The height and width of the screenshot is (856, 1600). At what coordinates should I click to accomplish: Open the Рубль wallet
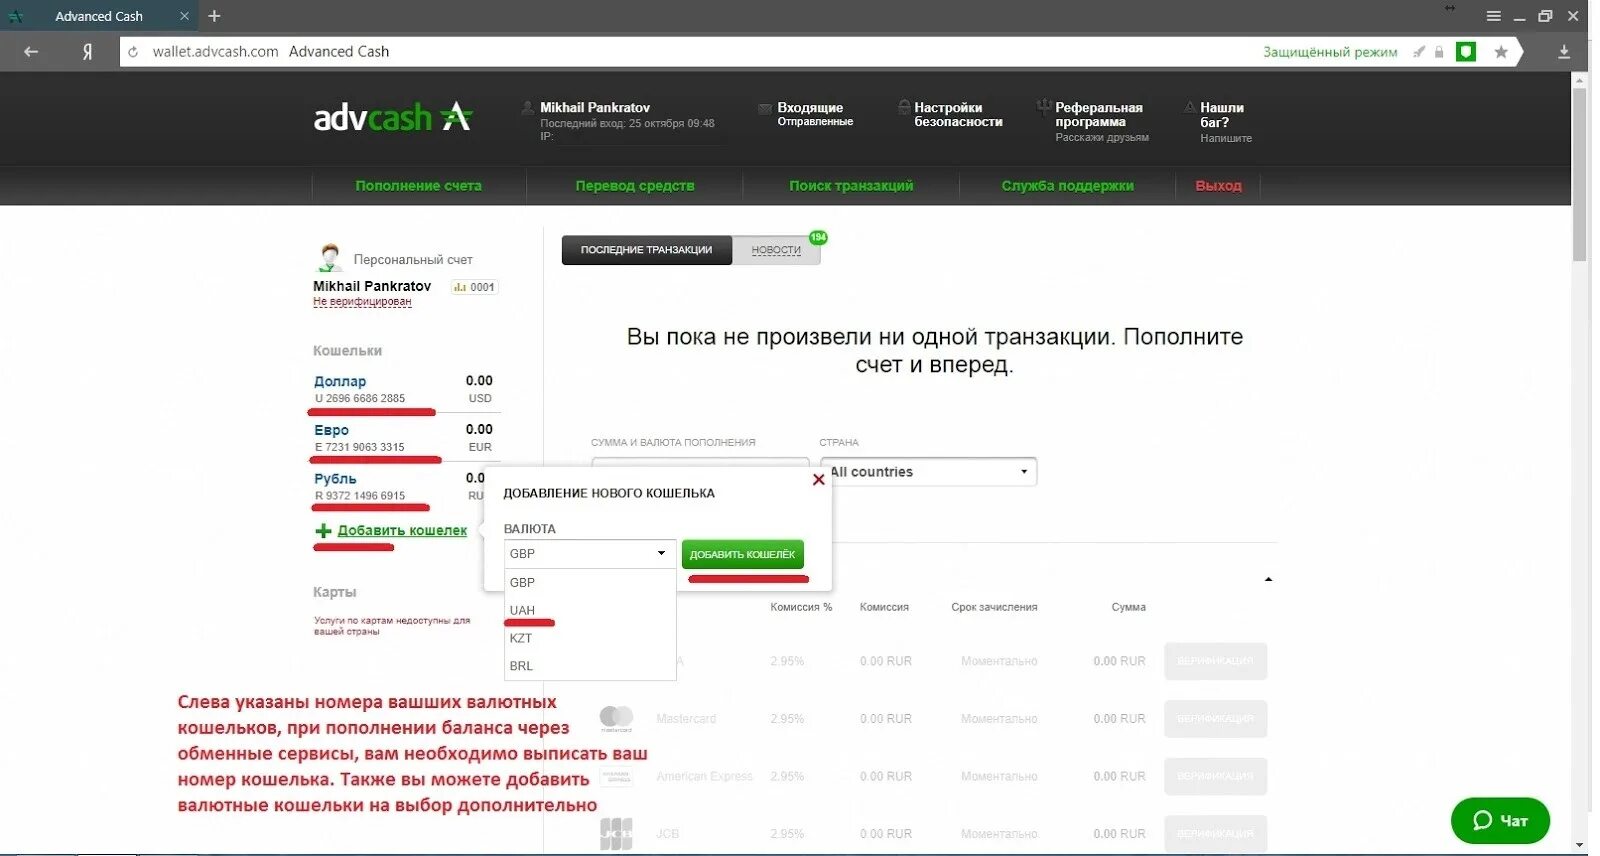tap(335, 479)
